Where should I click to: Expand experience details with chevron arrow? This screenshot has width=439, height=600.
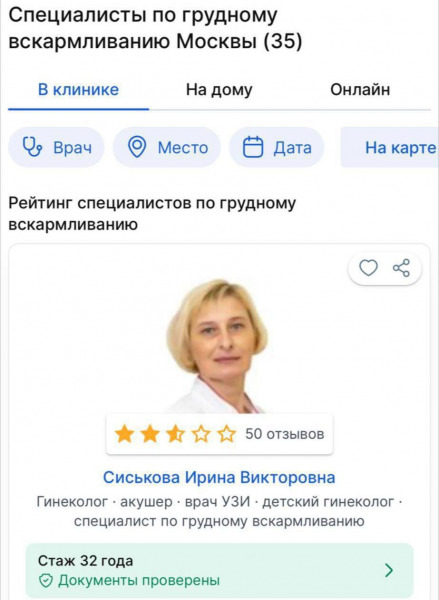pos(389,570)
